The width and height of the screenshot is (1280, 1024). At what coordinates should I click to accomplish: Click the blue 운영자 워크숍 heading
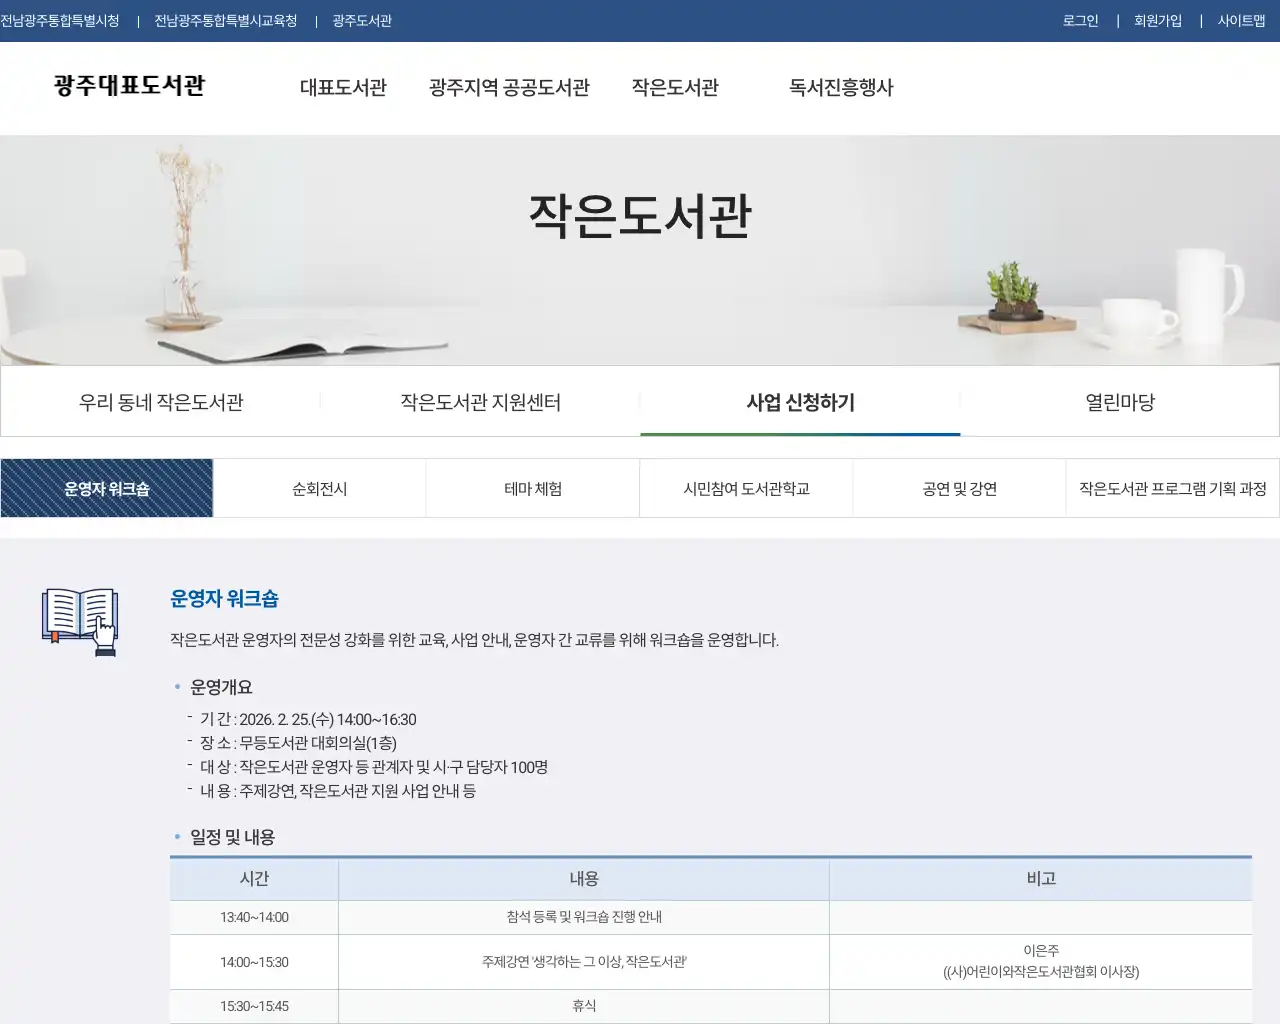[224, 599]
